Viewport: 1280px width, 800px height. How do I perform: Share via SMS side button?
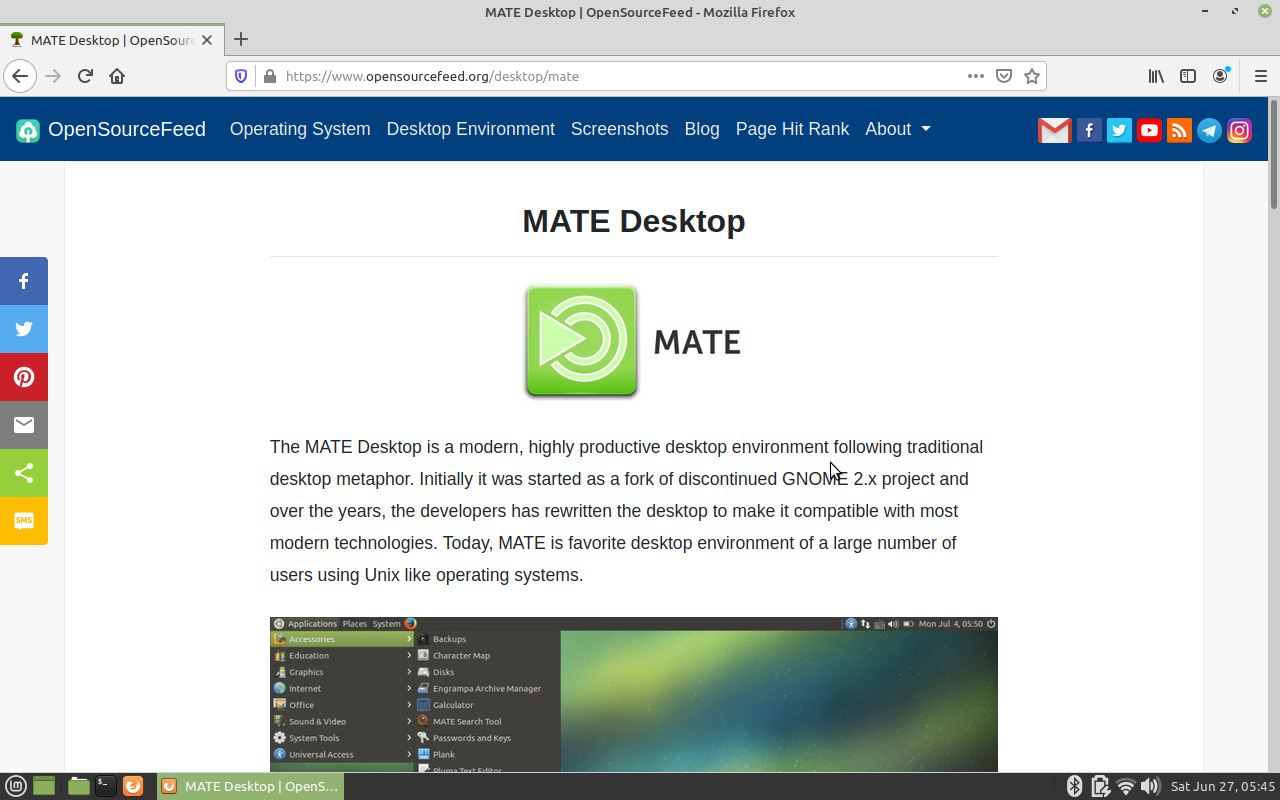(x=24, y=521)
